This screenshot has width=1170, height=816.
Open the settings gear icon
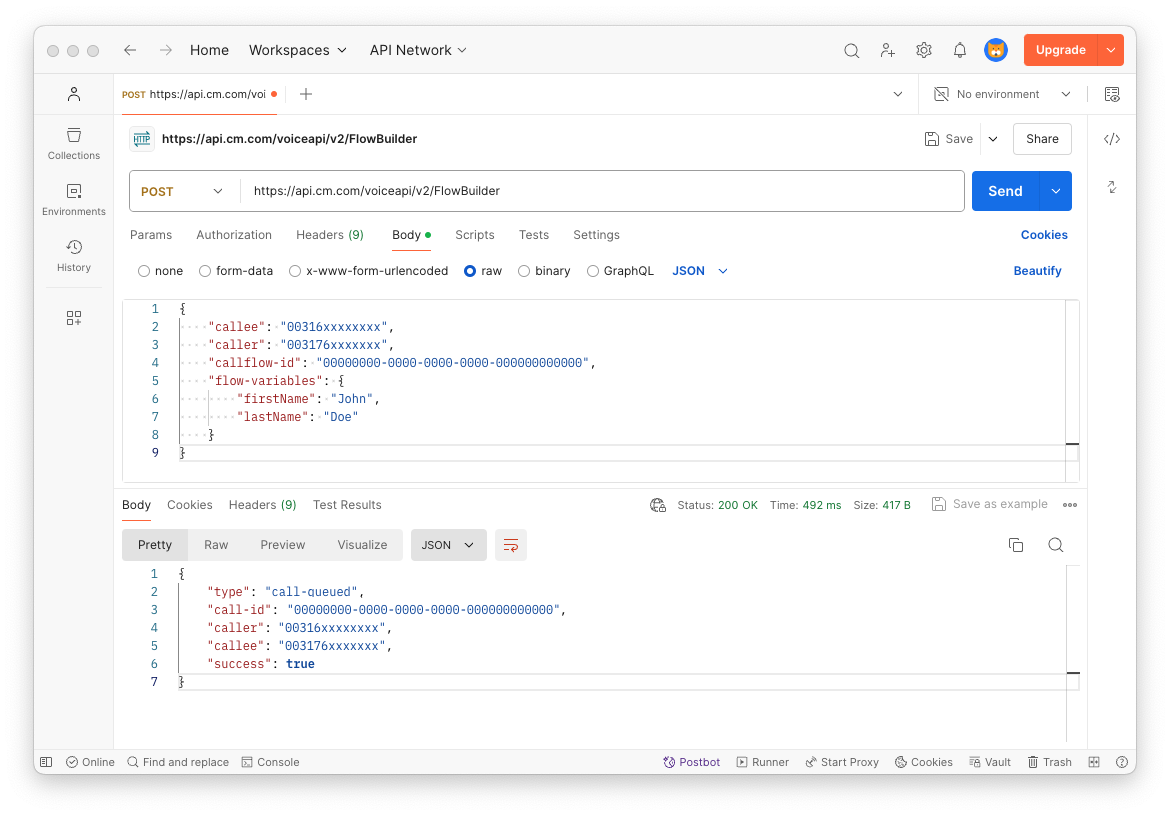click(924, 50)
